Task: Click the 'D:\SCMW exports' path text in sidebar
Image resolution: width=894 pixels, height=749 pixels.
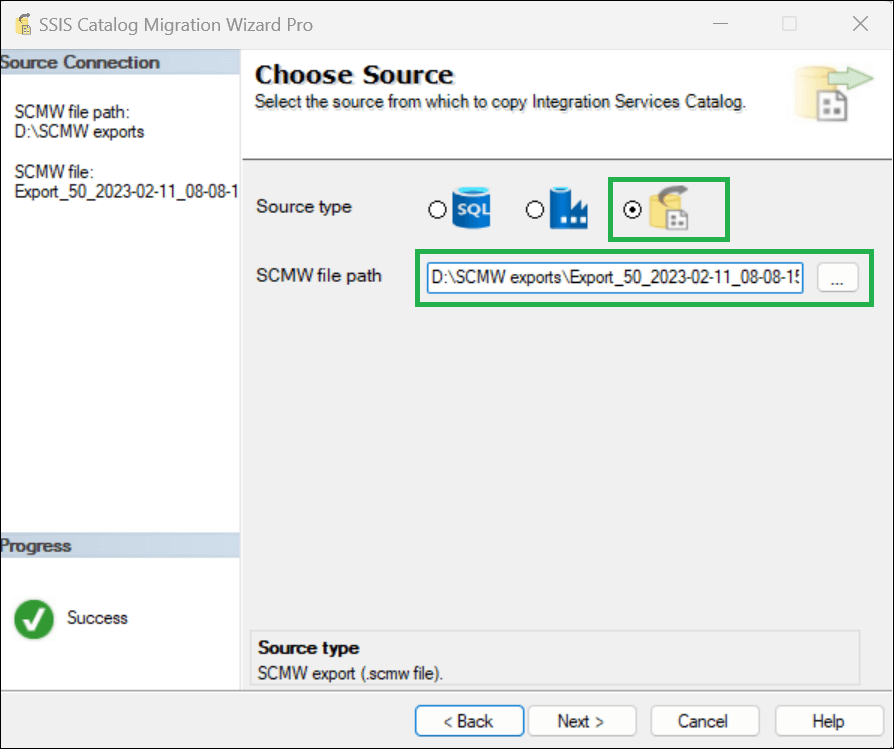Action: click(79, 132)
